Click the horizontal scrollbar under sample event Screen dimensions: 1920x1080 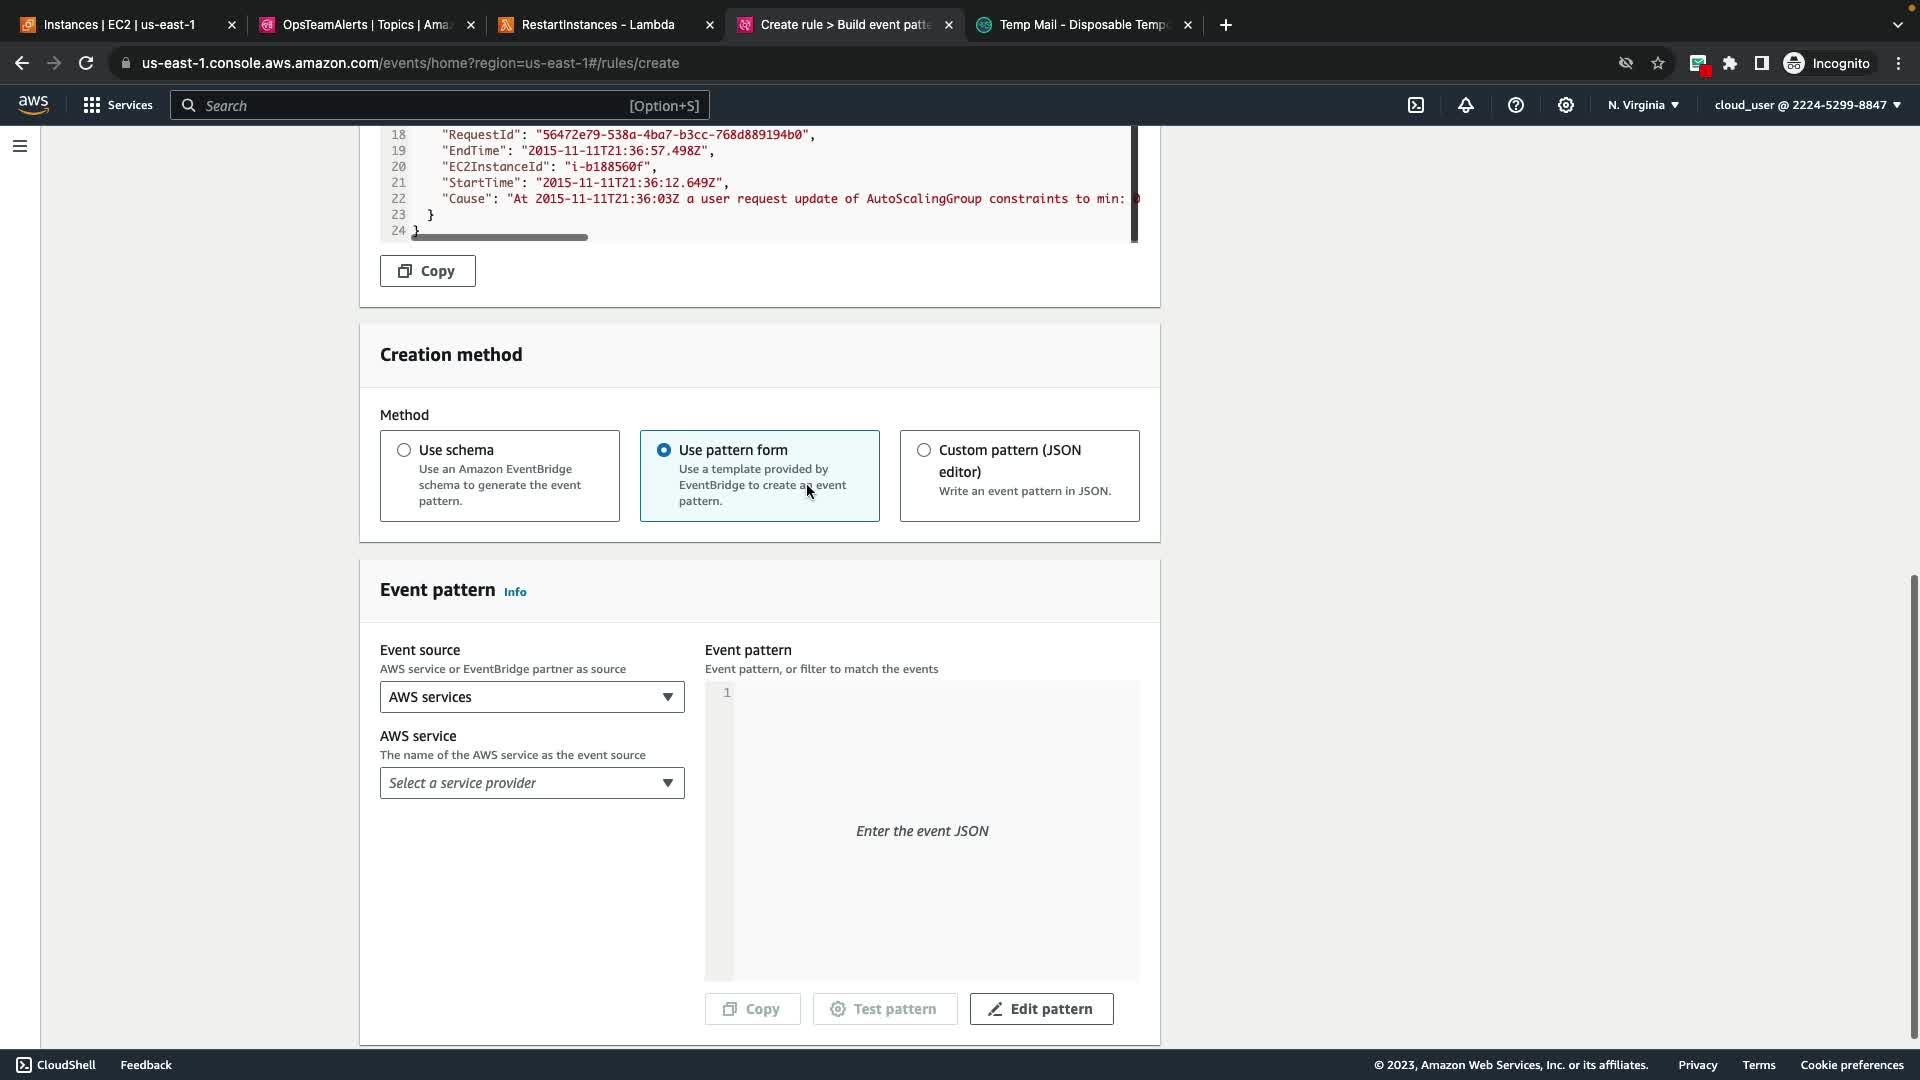pos(500,238)
